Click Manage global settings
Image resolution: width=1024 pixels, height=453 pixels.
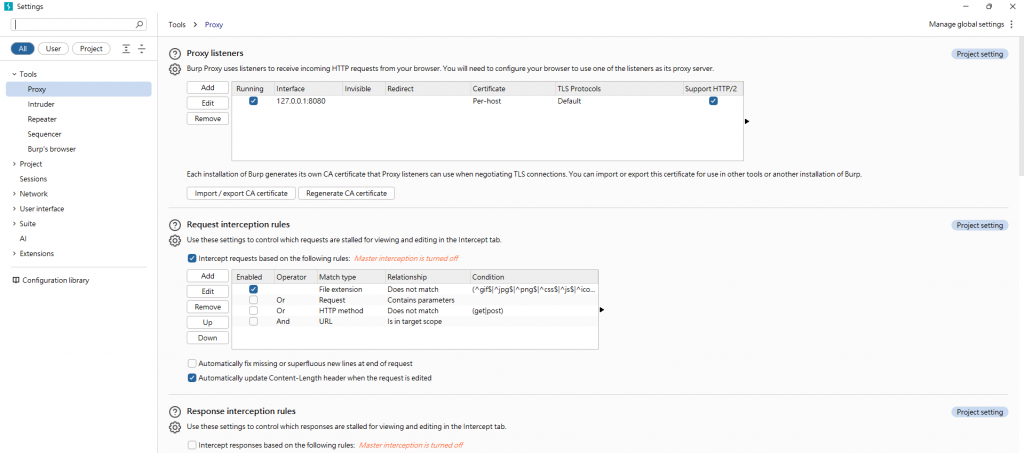point(966,24)
